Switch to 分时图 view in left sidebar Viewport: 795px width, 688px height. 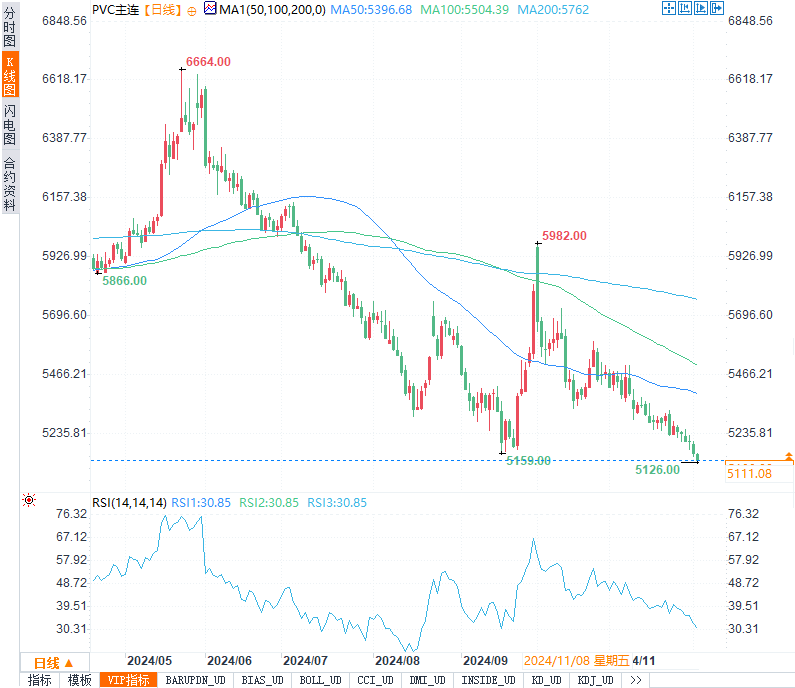9,27
